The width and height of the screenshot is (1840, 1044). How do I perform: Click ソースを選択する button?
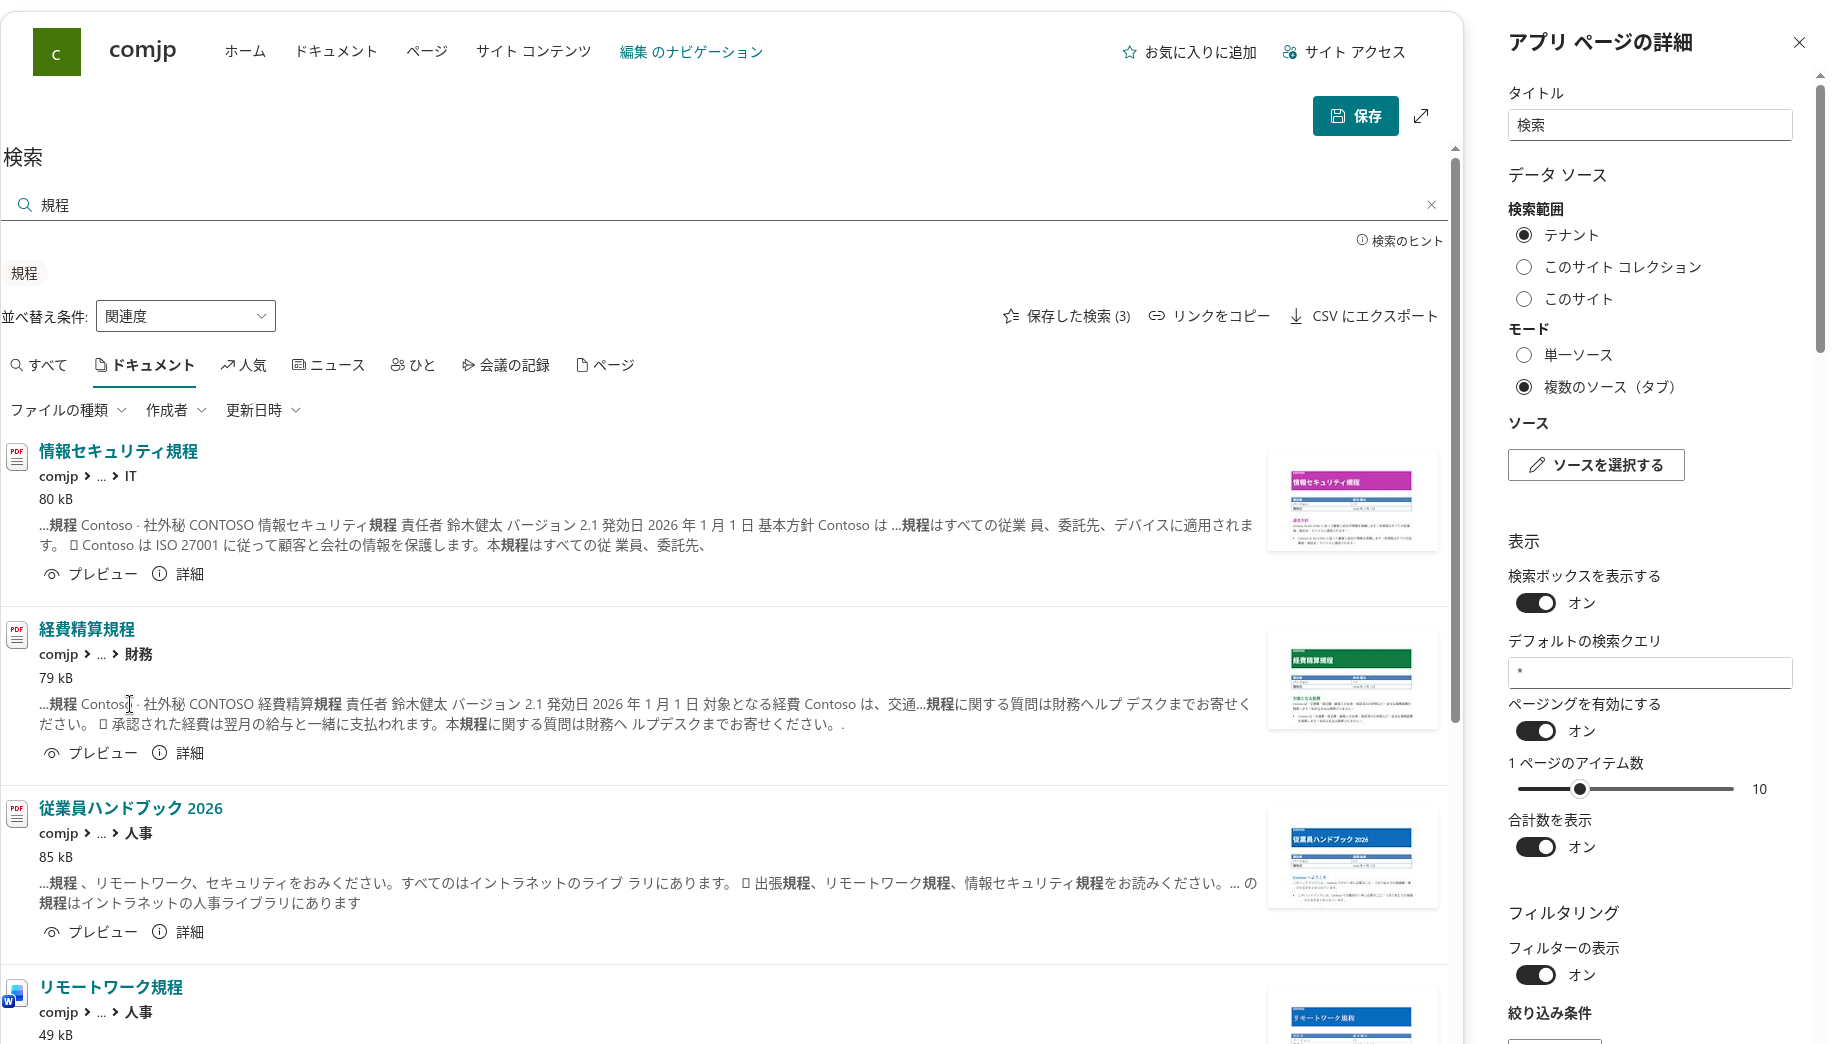point(1596,465)
